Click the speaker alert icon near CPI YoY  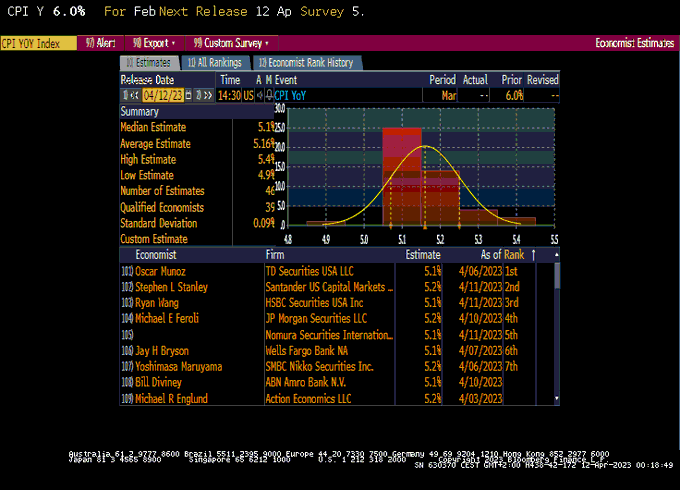click(259, 95)
